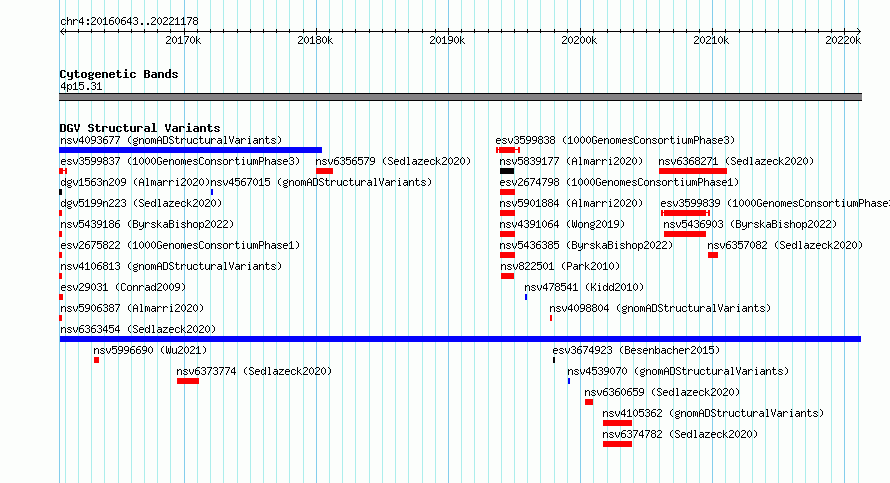
Task: Open dgv5199n223 Sedlazeck2020 variant label
Action: point(141,203)
